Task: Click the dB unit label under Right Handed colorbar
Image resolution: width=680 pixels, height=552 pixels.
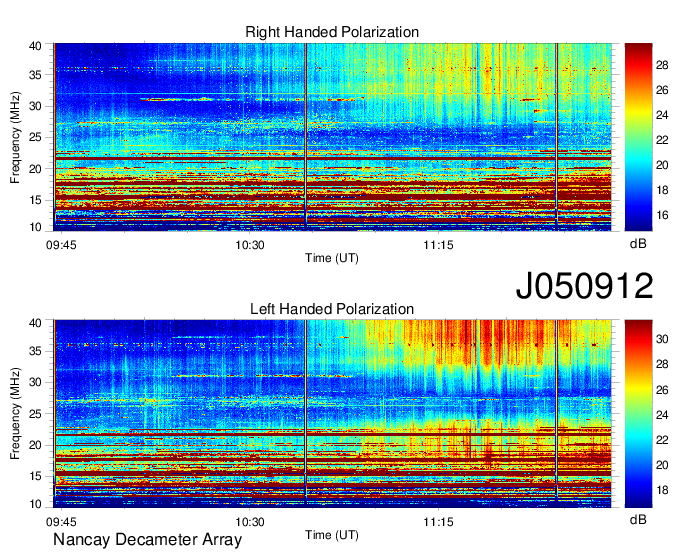Action: click(x=638, y=244)
